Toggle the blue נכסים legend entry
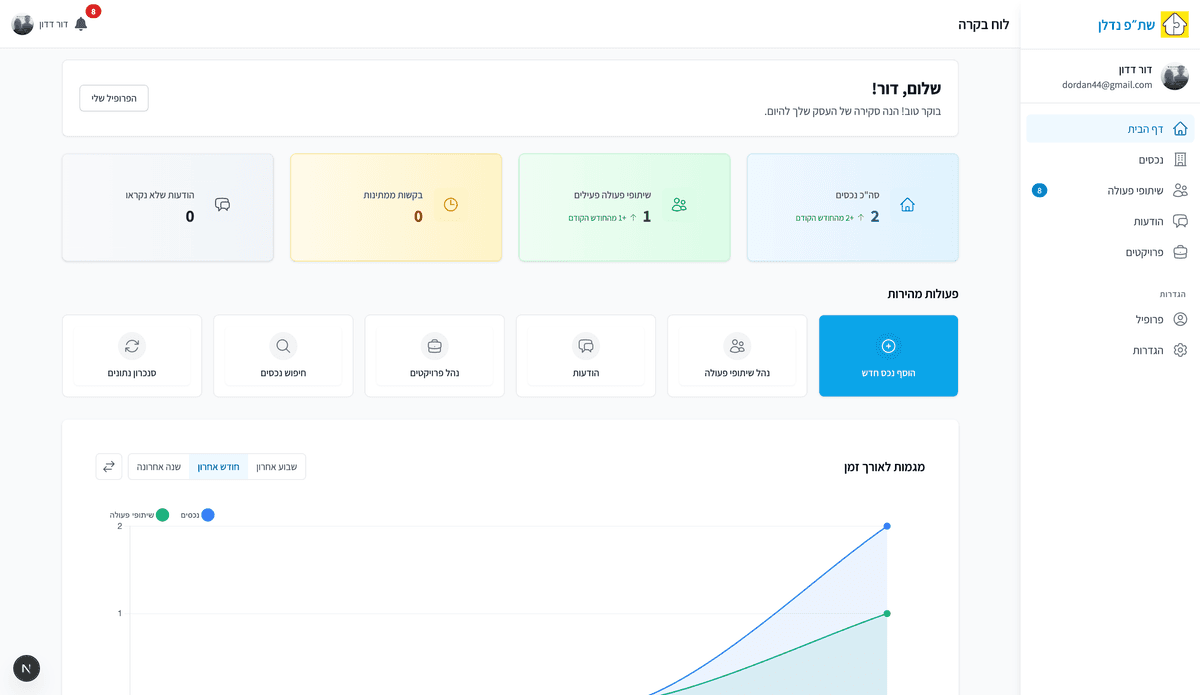The image size is (1200, 695). (x=197, y=515)
